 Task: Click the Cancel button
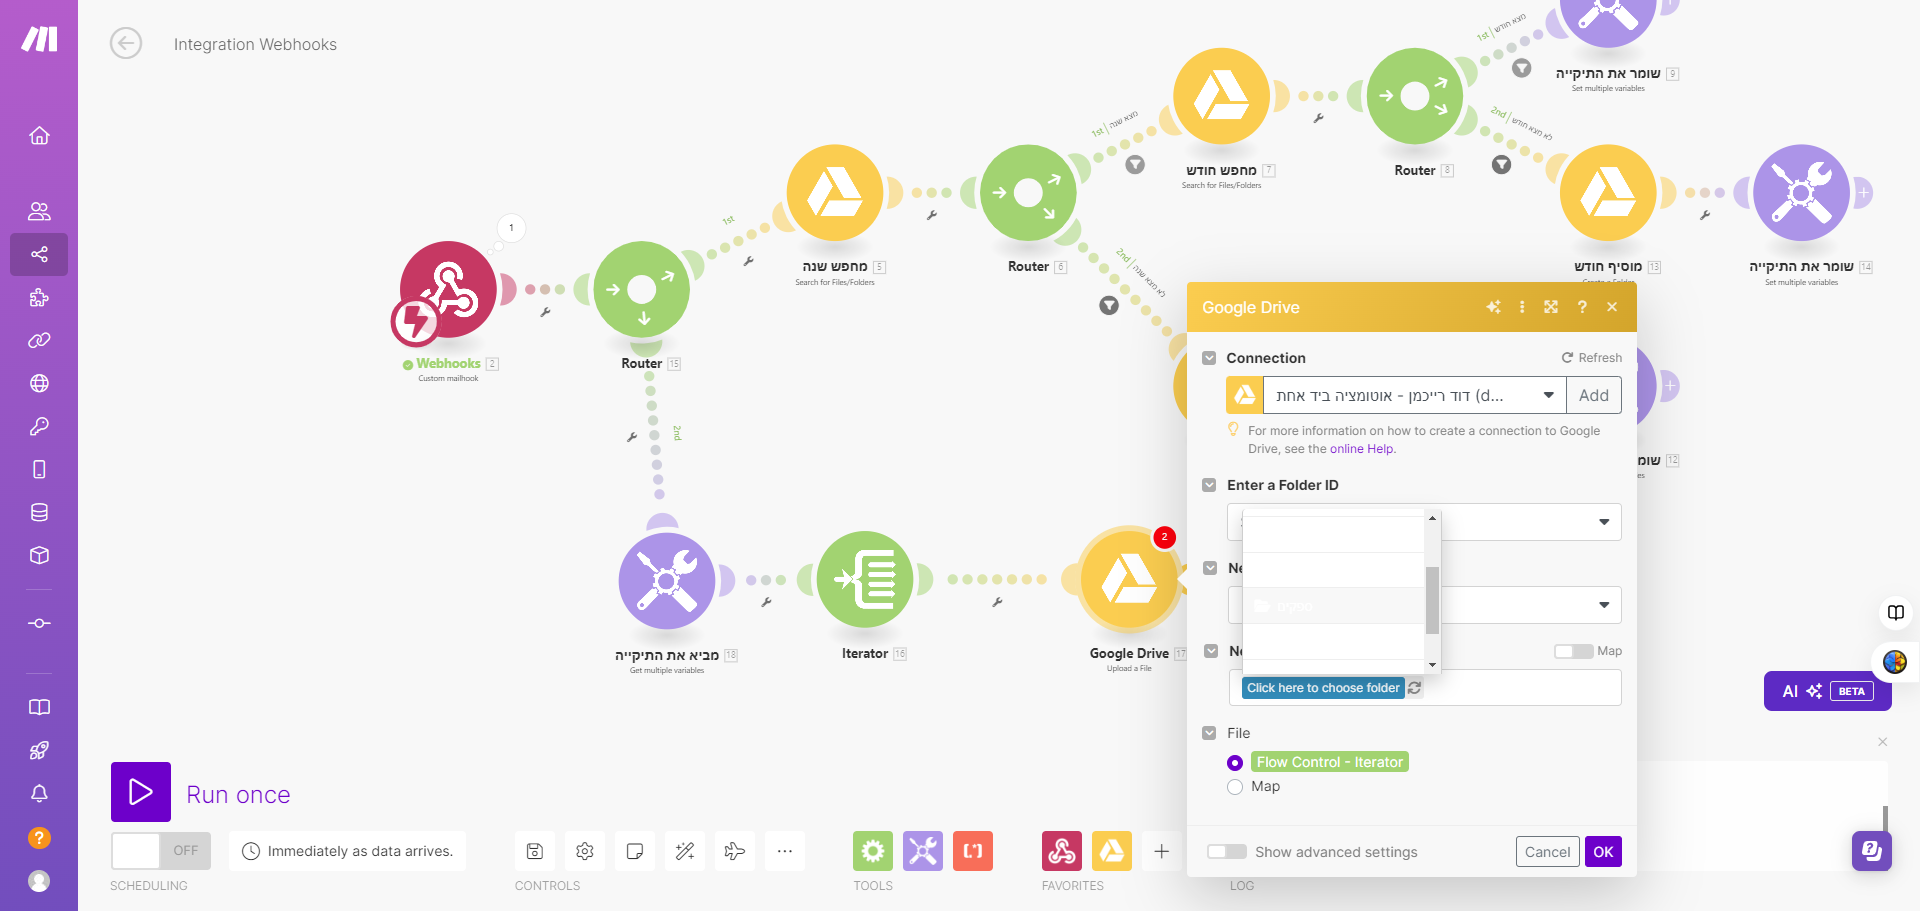point(1547,852)
